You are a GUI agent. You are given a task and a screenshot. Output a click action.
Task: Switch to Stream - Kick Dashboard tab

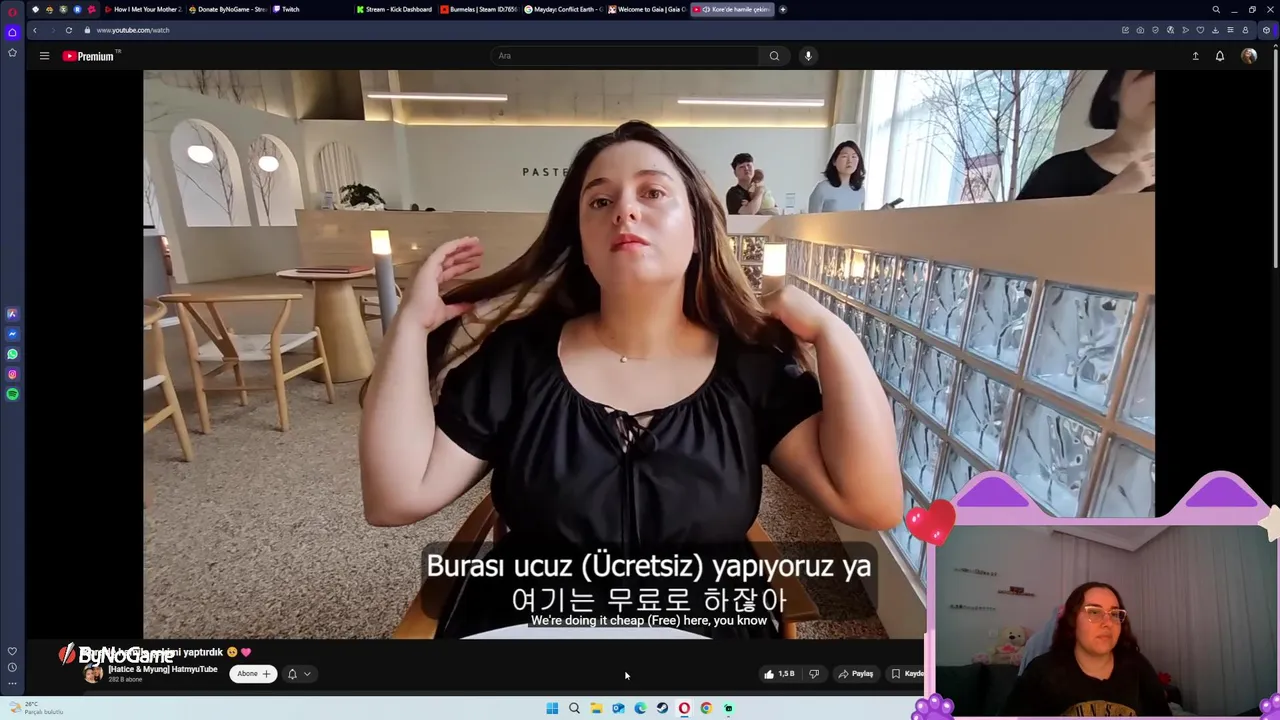click(395, 9)
